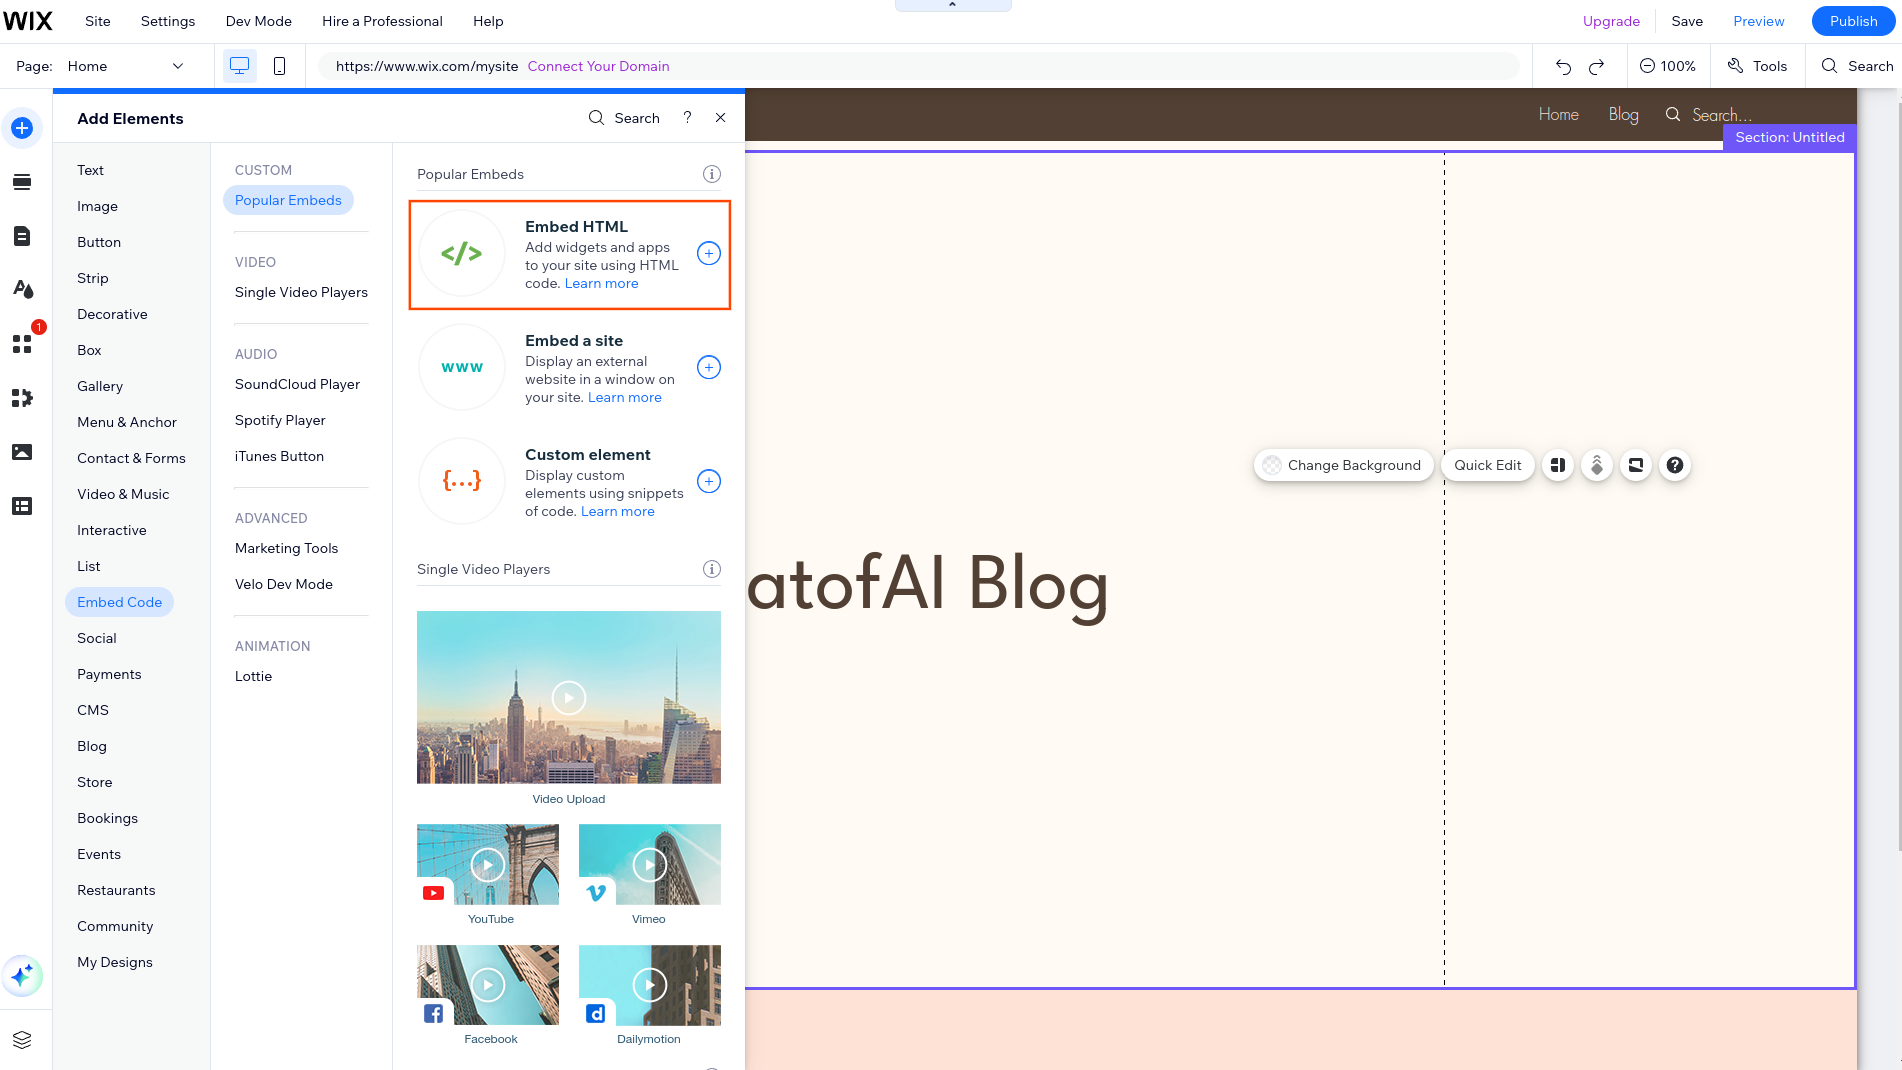
Task: Select Contact & Forms category
Action: [x=131, y=458]
